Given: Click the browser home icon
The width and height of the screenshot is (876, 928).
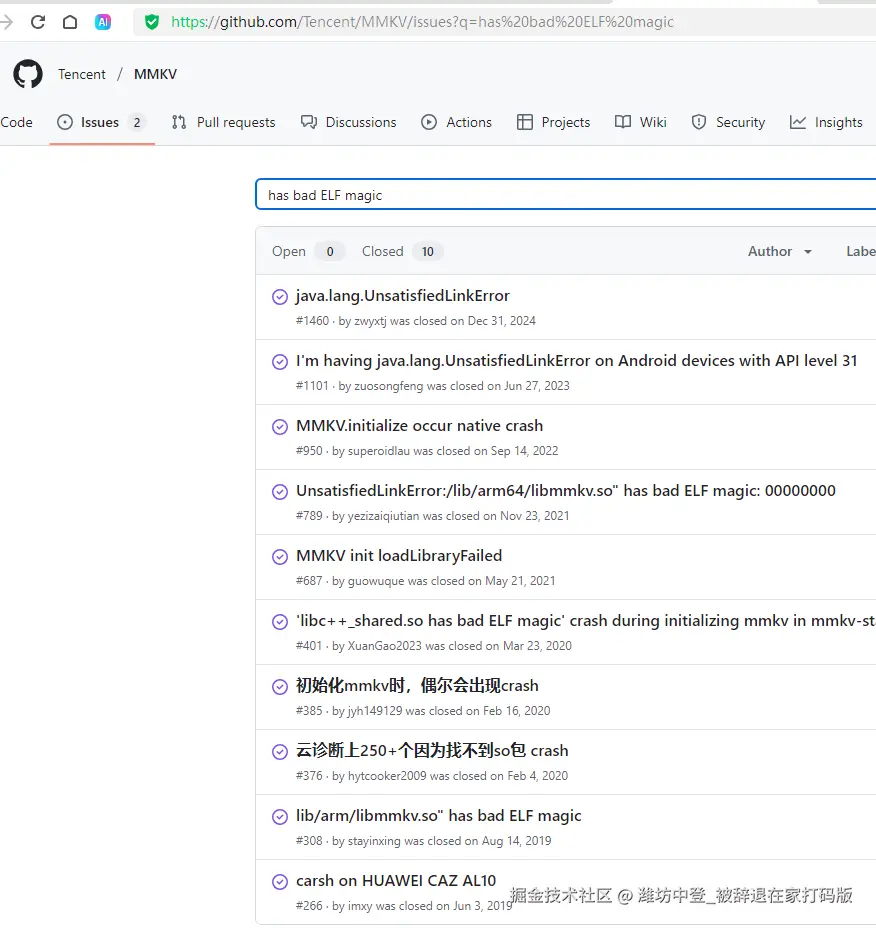Looking at the screenshot, I should [x=70, y=22].
